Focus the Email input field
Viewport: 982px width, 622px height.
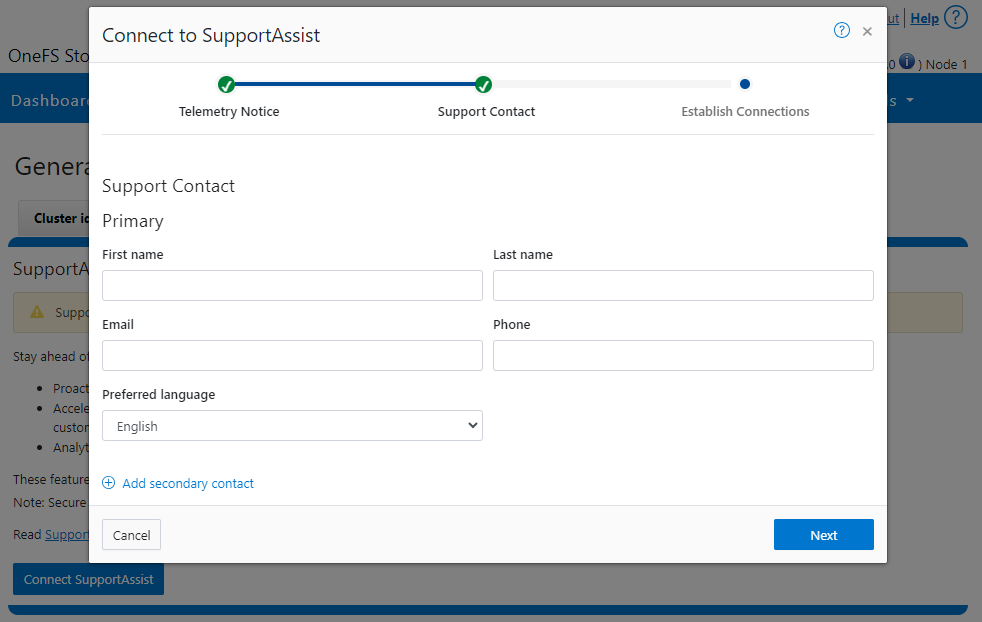(292, 356)
